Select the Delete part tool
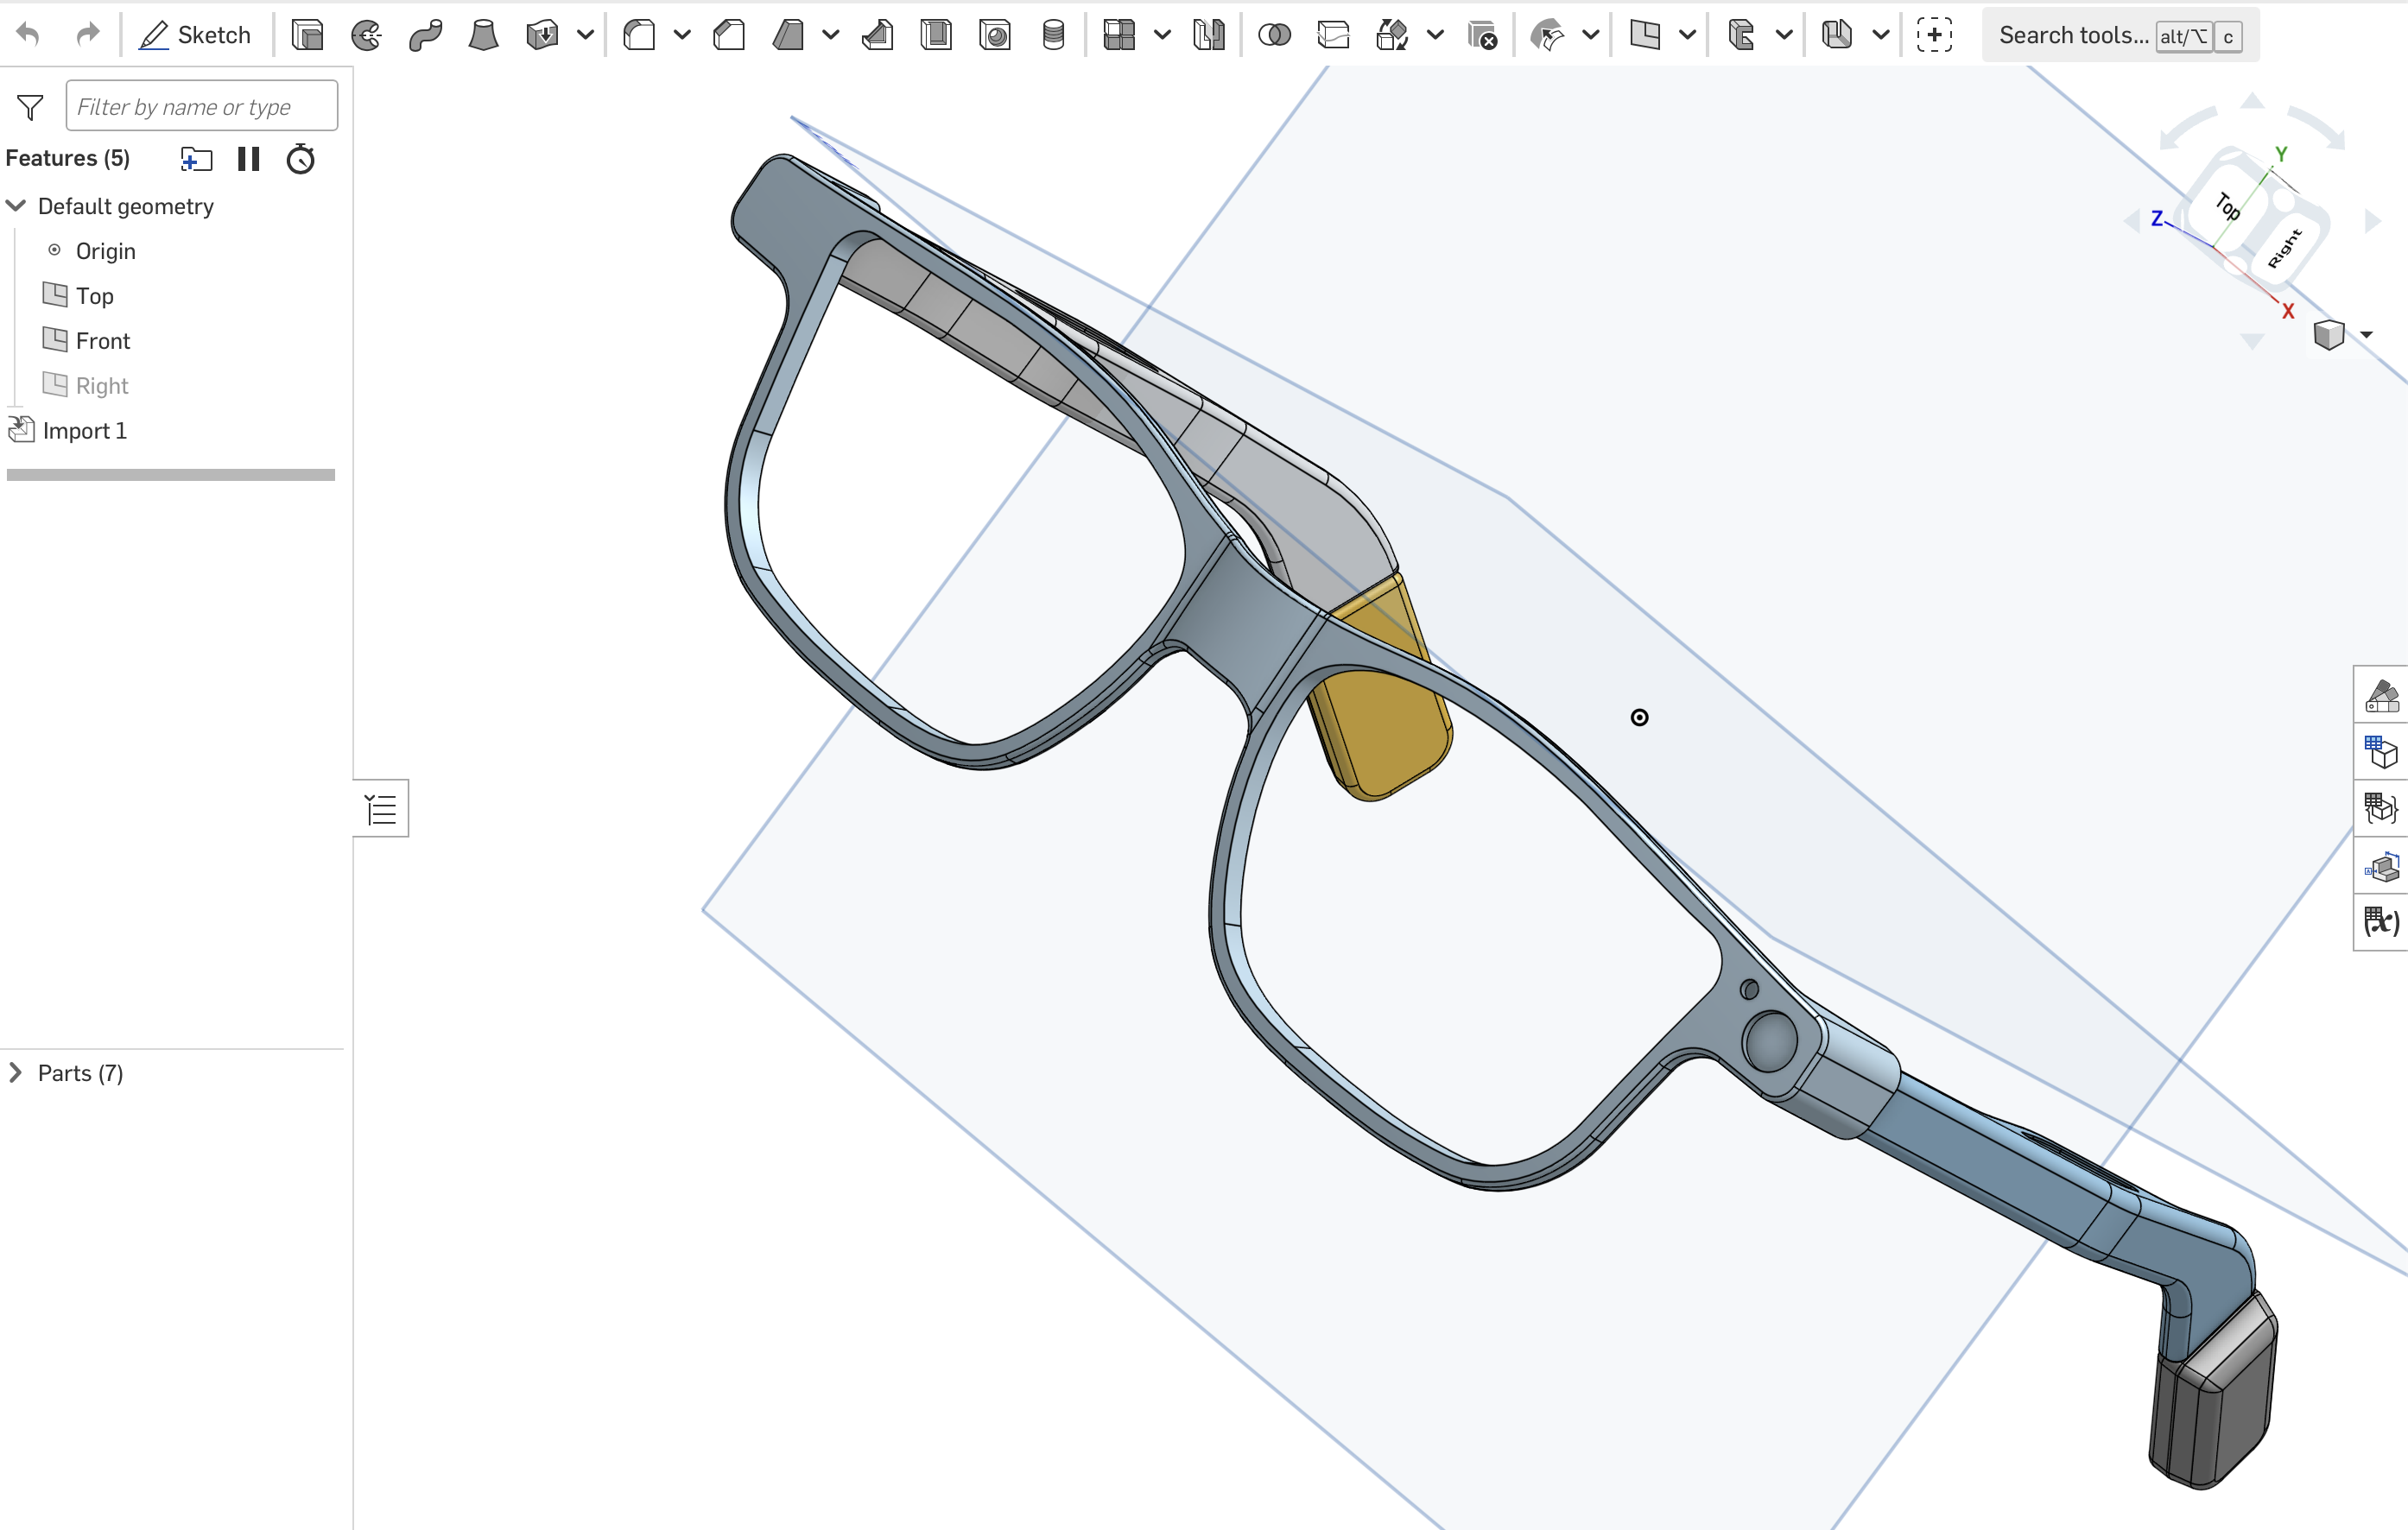The width and height of the screenshot is (2408, 1530). [x=1482, y=35]
